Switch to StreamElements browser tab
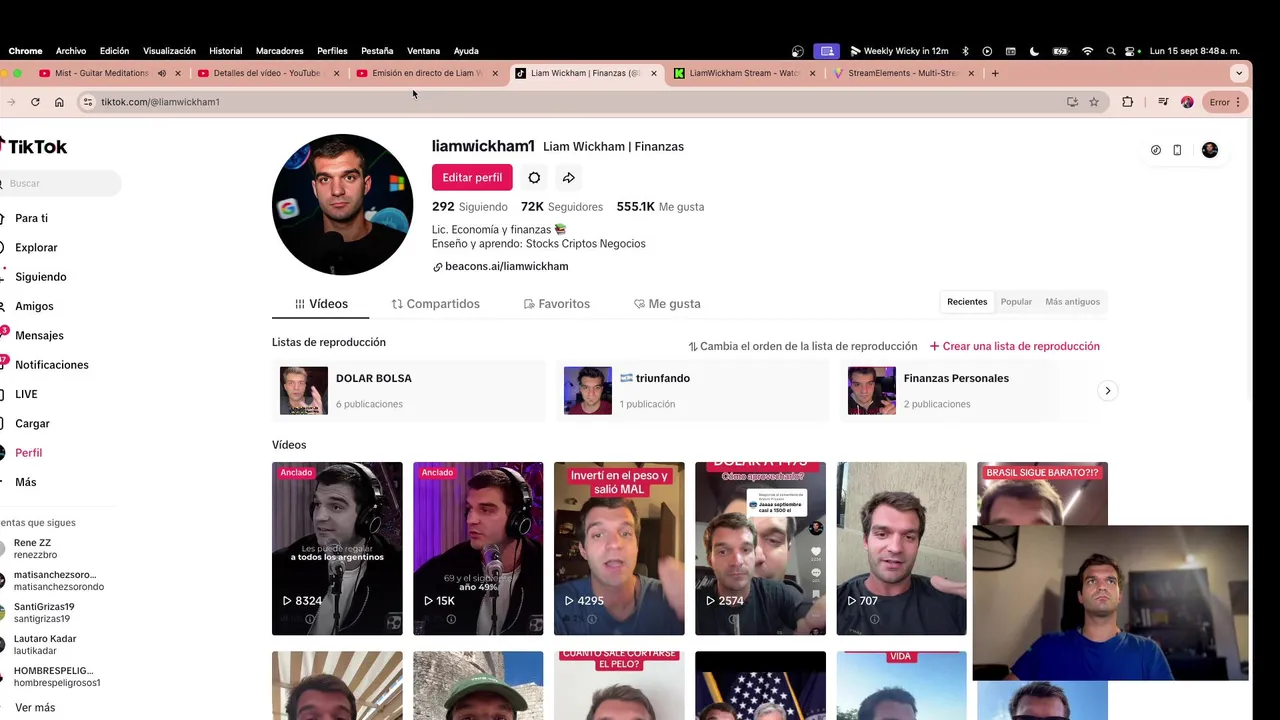Screen dimensions: 1280x720 (903, 73)
